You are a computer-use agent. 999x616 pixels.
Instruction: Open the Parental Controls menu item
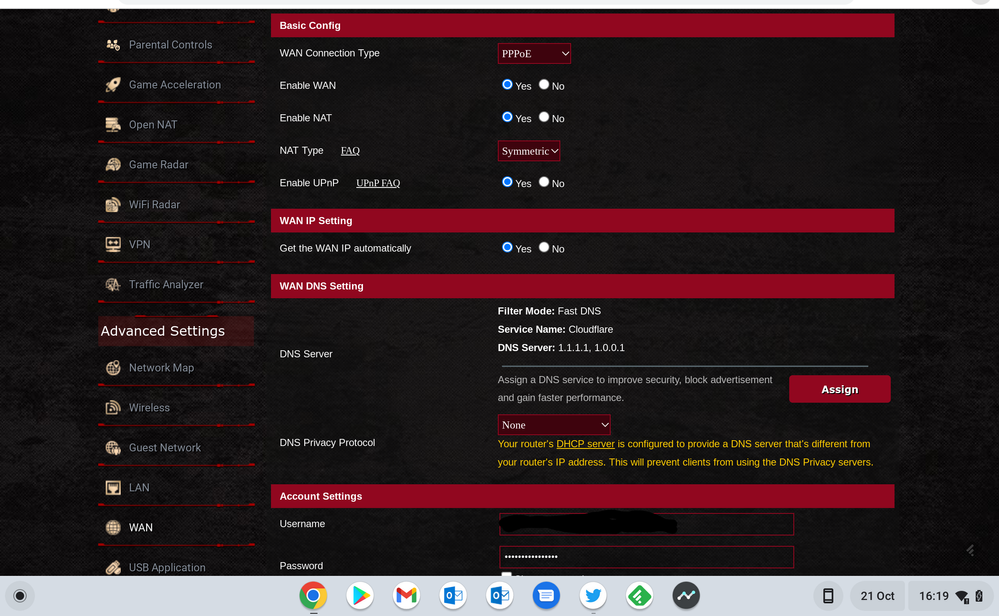click(x=170, y=45)
